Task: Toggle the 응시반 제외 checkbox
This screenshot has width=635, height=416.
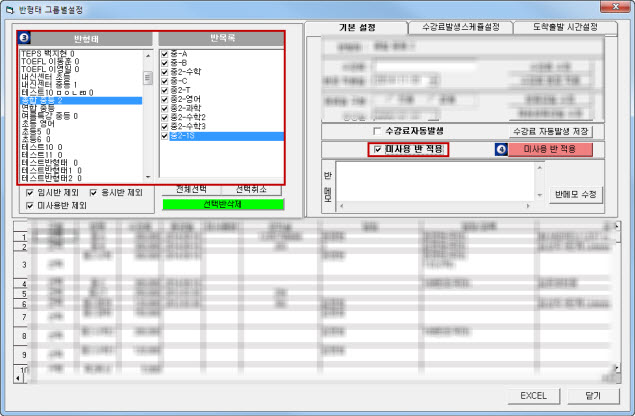Action: tap(94, 192)
